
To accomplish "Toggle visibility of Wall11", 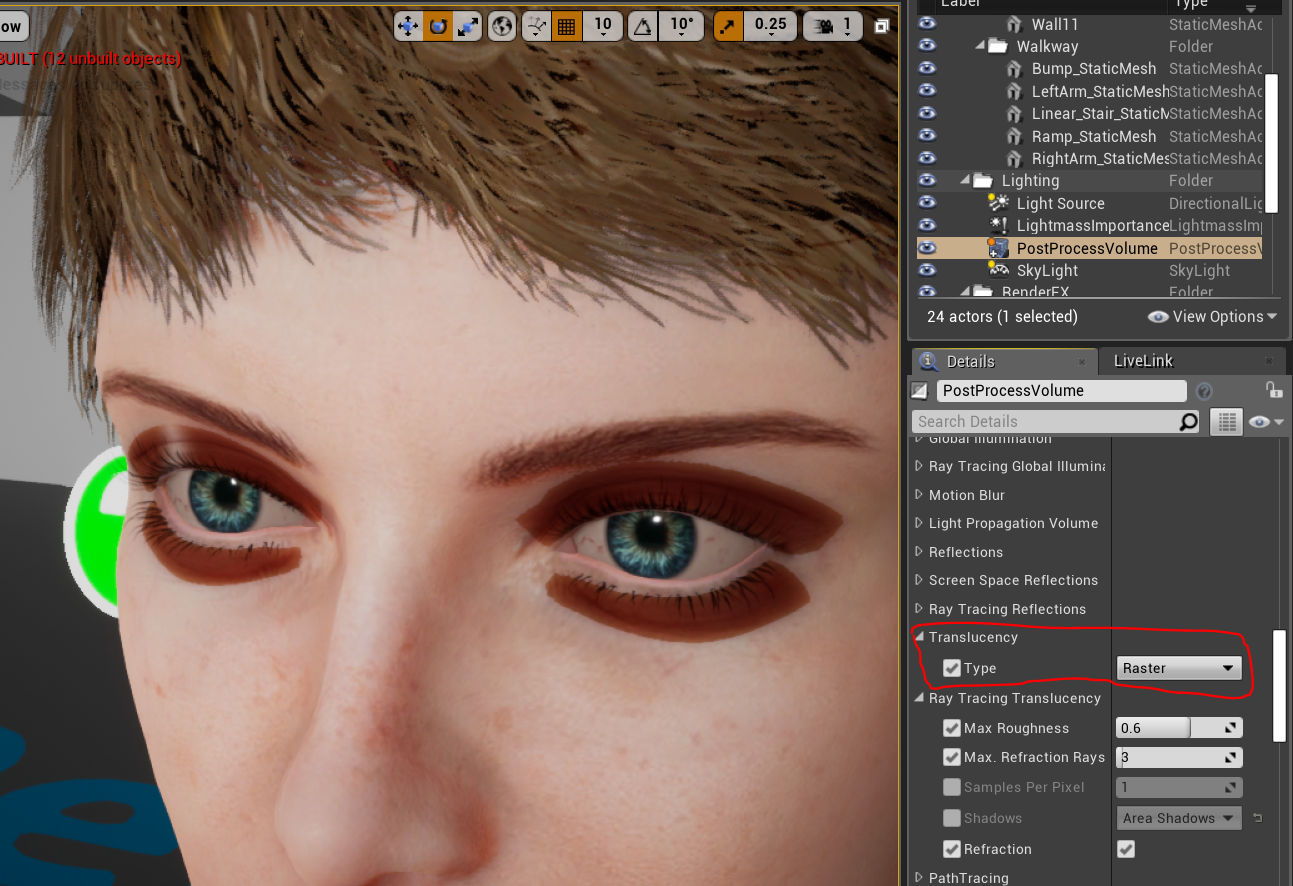I will tap(927, 24).
